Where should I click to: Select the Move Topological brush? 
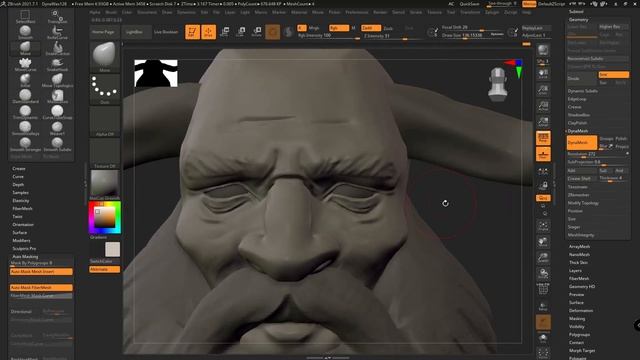tap(57, 80)
